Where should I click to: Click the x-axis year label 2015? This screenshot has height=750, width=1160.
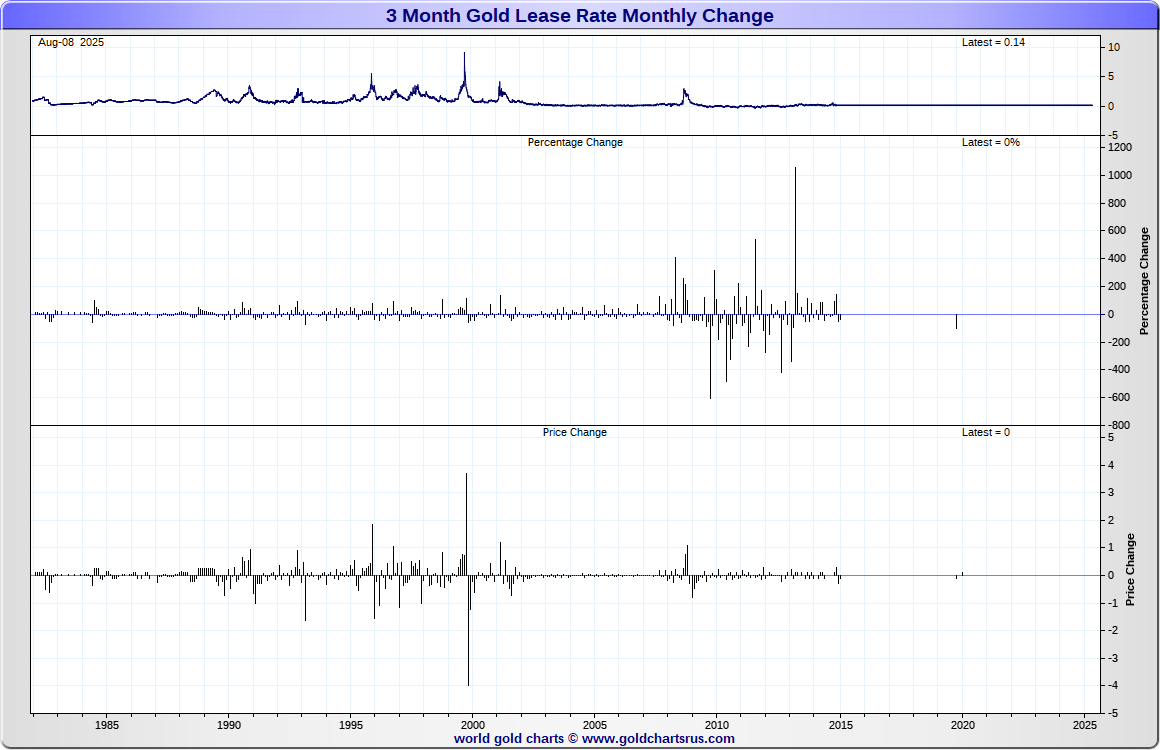[x=840, y=726]
